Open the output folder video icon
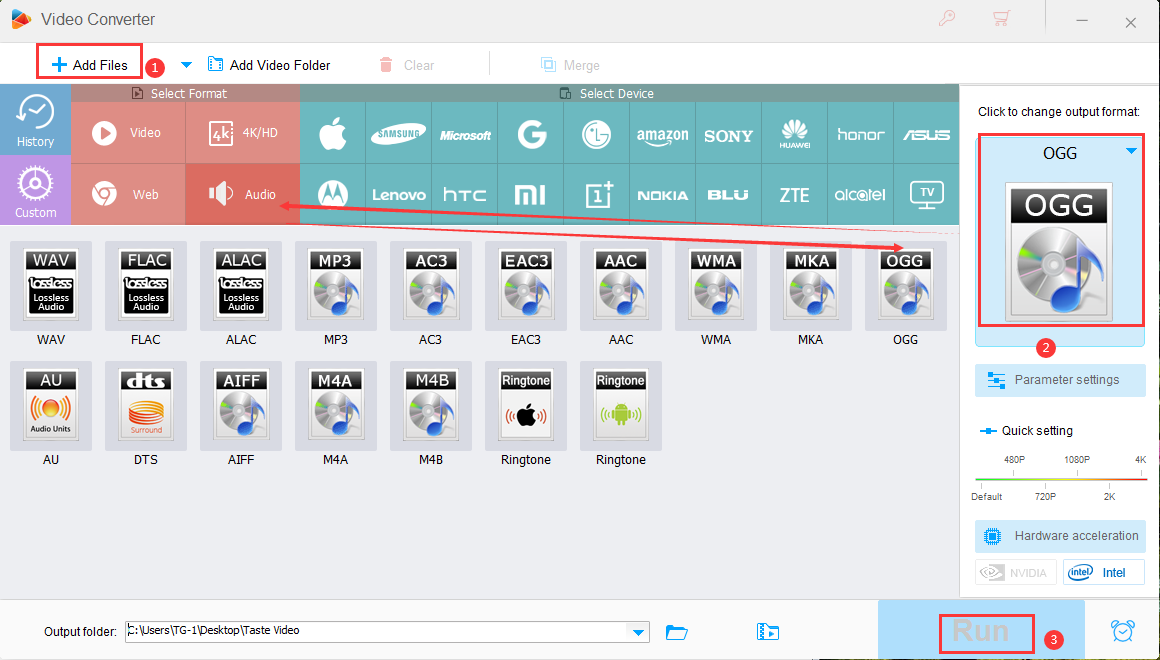The image size is (1160, 660). 768,632
